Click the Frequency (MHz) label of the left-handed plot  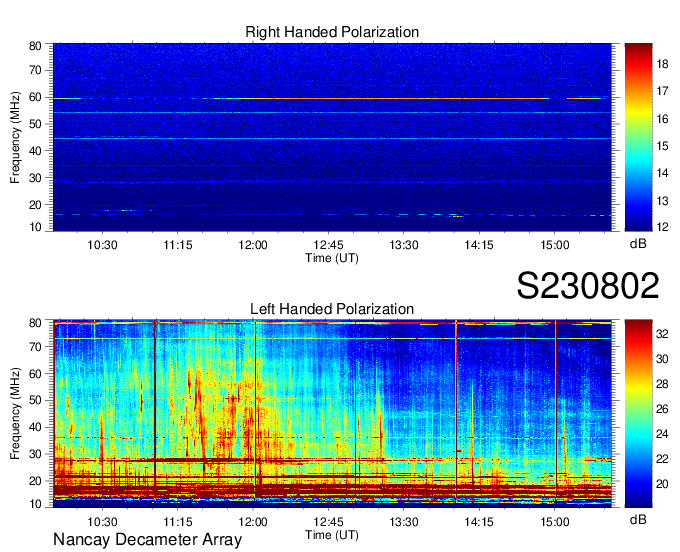coord(15,414)
